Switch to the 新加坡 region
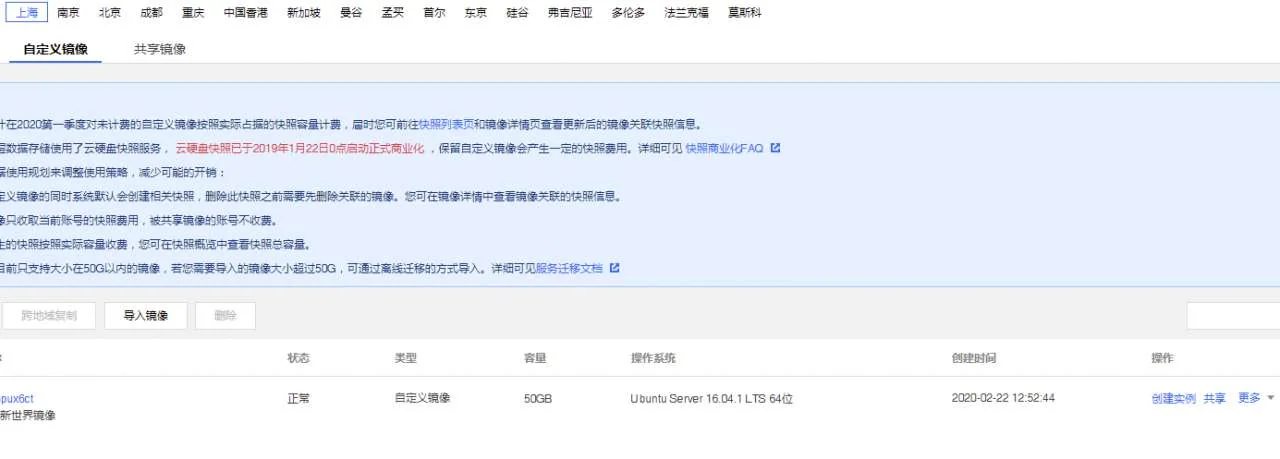This screenshot has height=459, width=1280. (304, 13)
